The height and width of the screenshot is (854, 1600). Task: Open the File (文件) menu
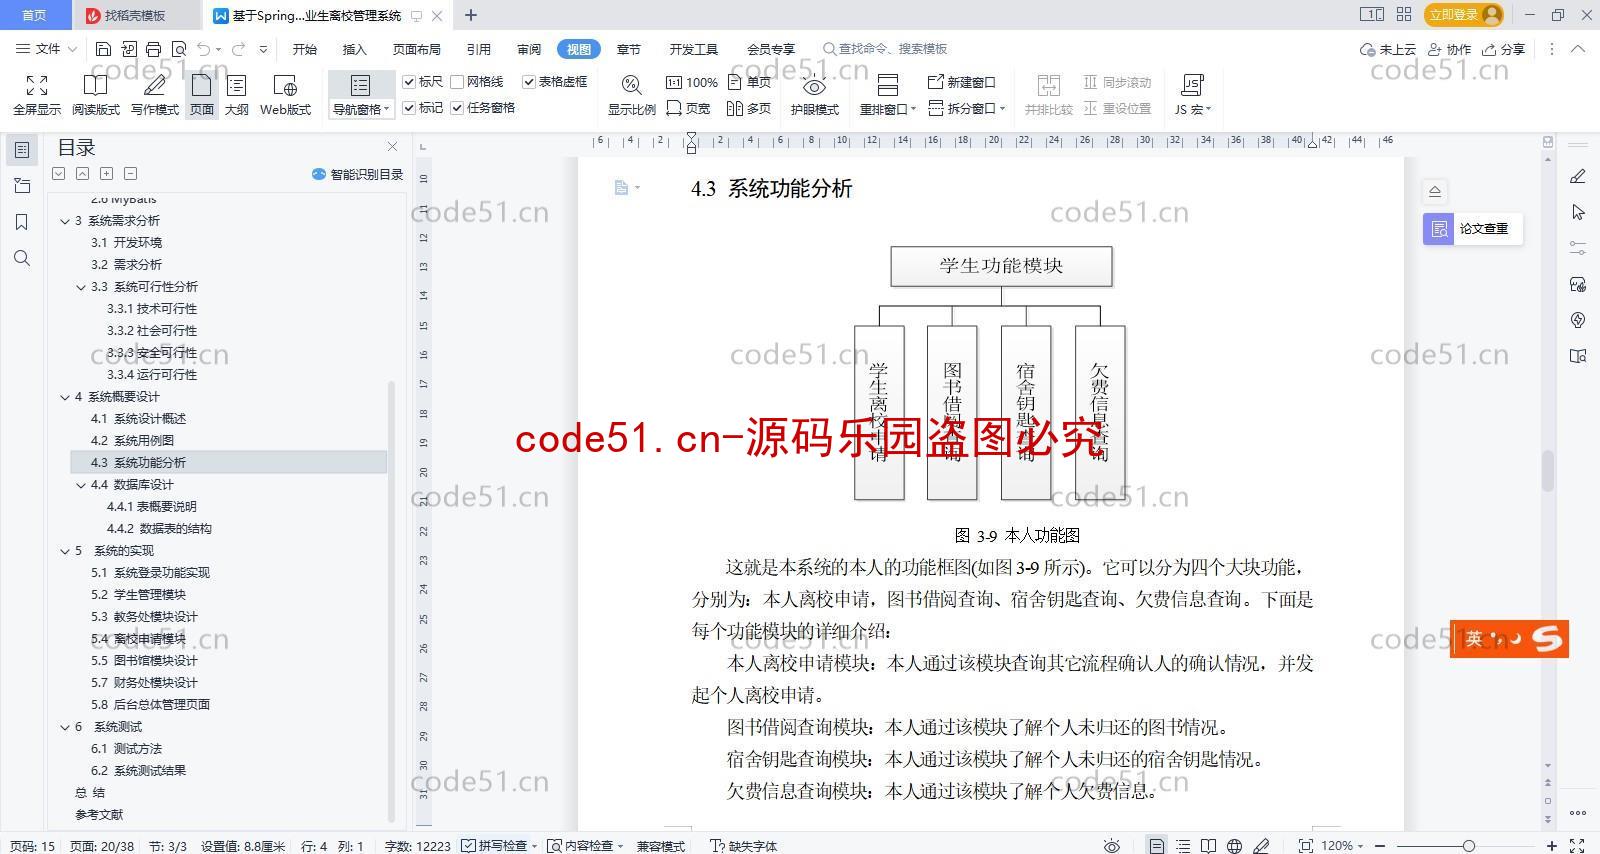46,49
